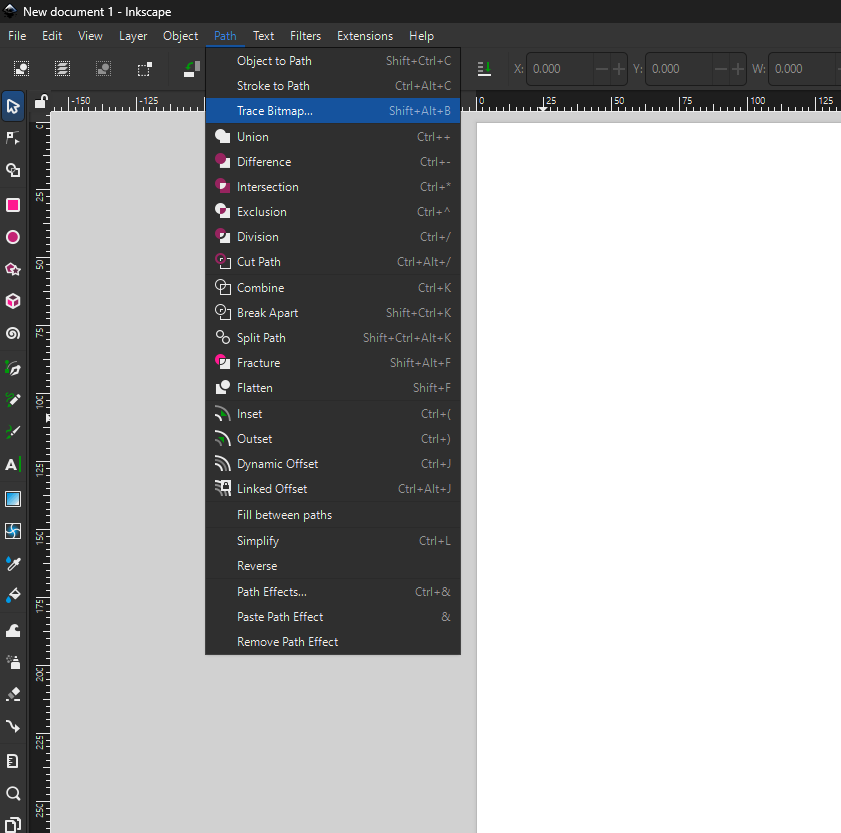Image resolution: width=841 pixels, height=833 pixels.
Task: Choose Path Effects... menu entry
Action: [x=333, y=592]
